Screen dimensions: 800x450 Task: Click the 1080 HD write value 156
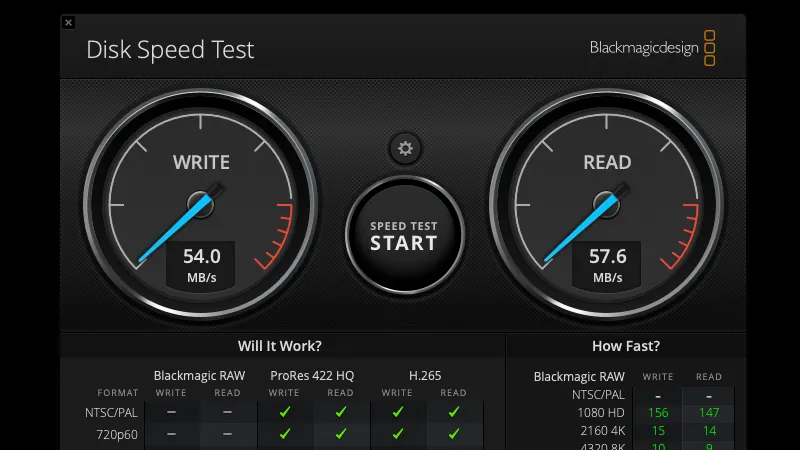[658, 412]
